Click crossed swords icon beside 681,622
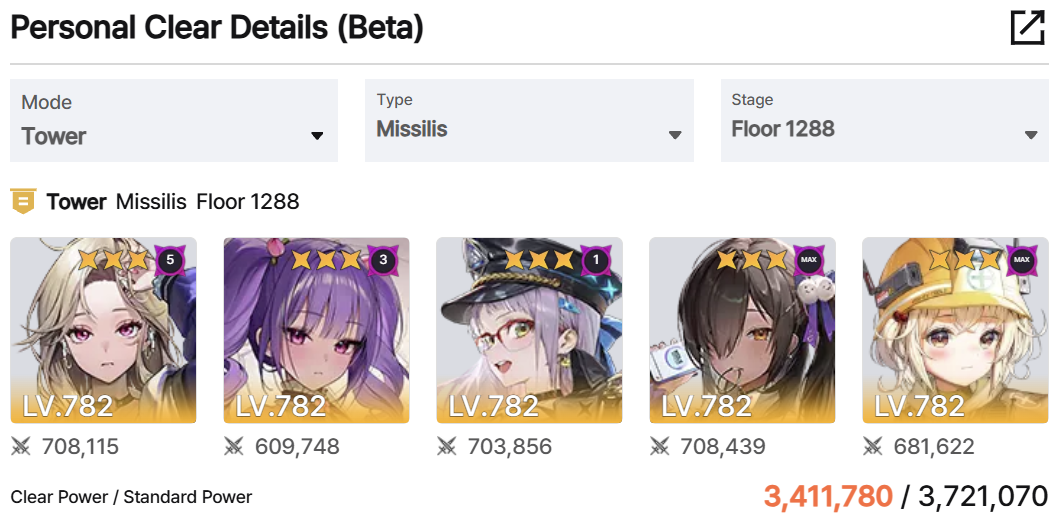 (x=873, y=446)
